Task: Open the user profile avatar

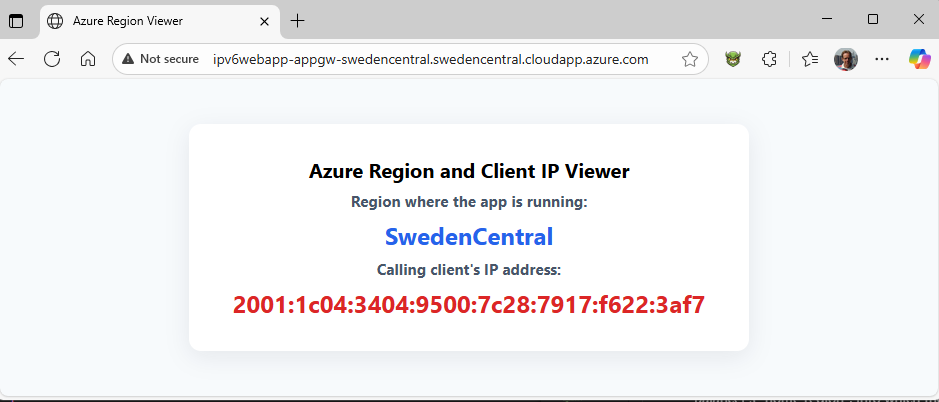Action: point(846,59)
